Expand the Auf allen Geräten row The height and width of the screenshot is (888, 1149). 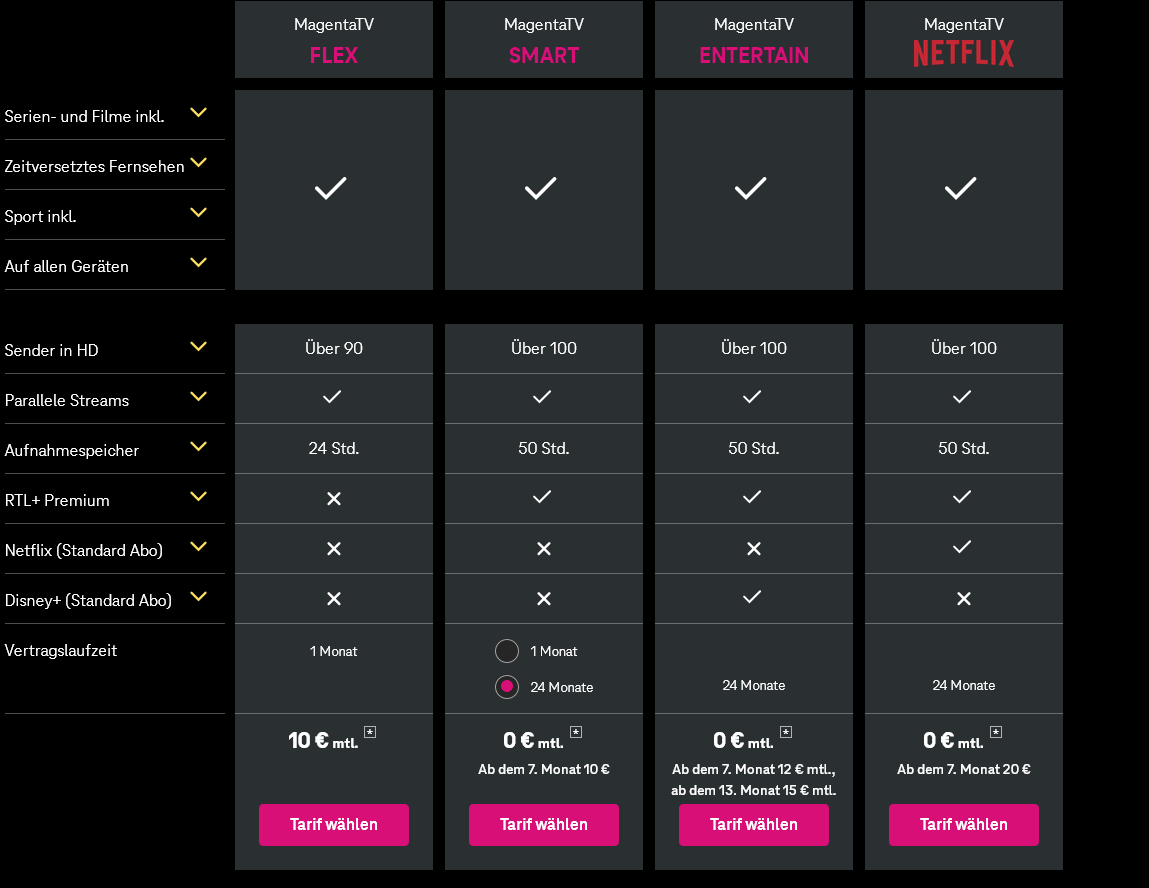198,262
